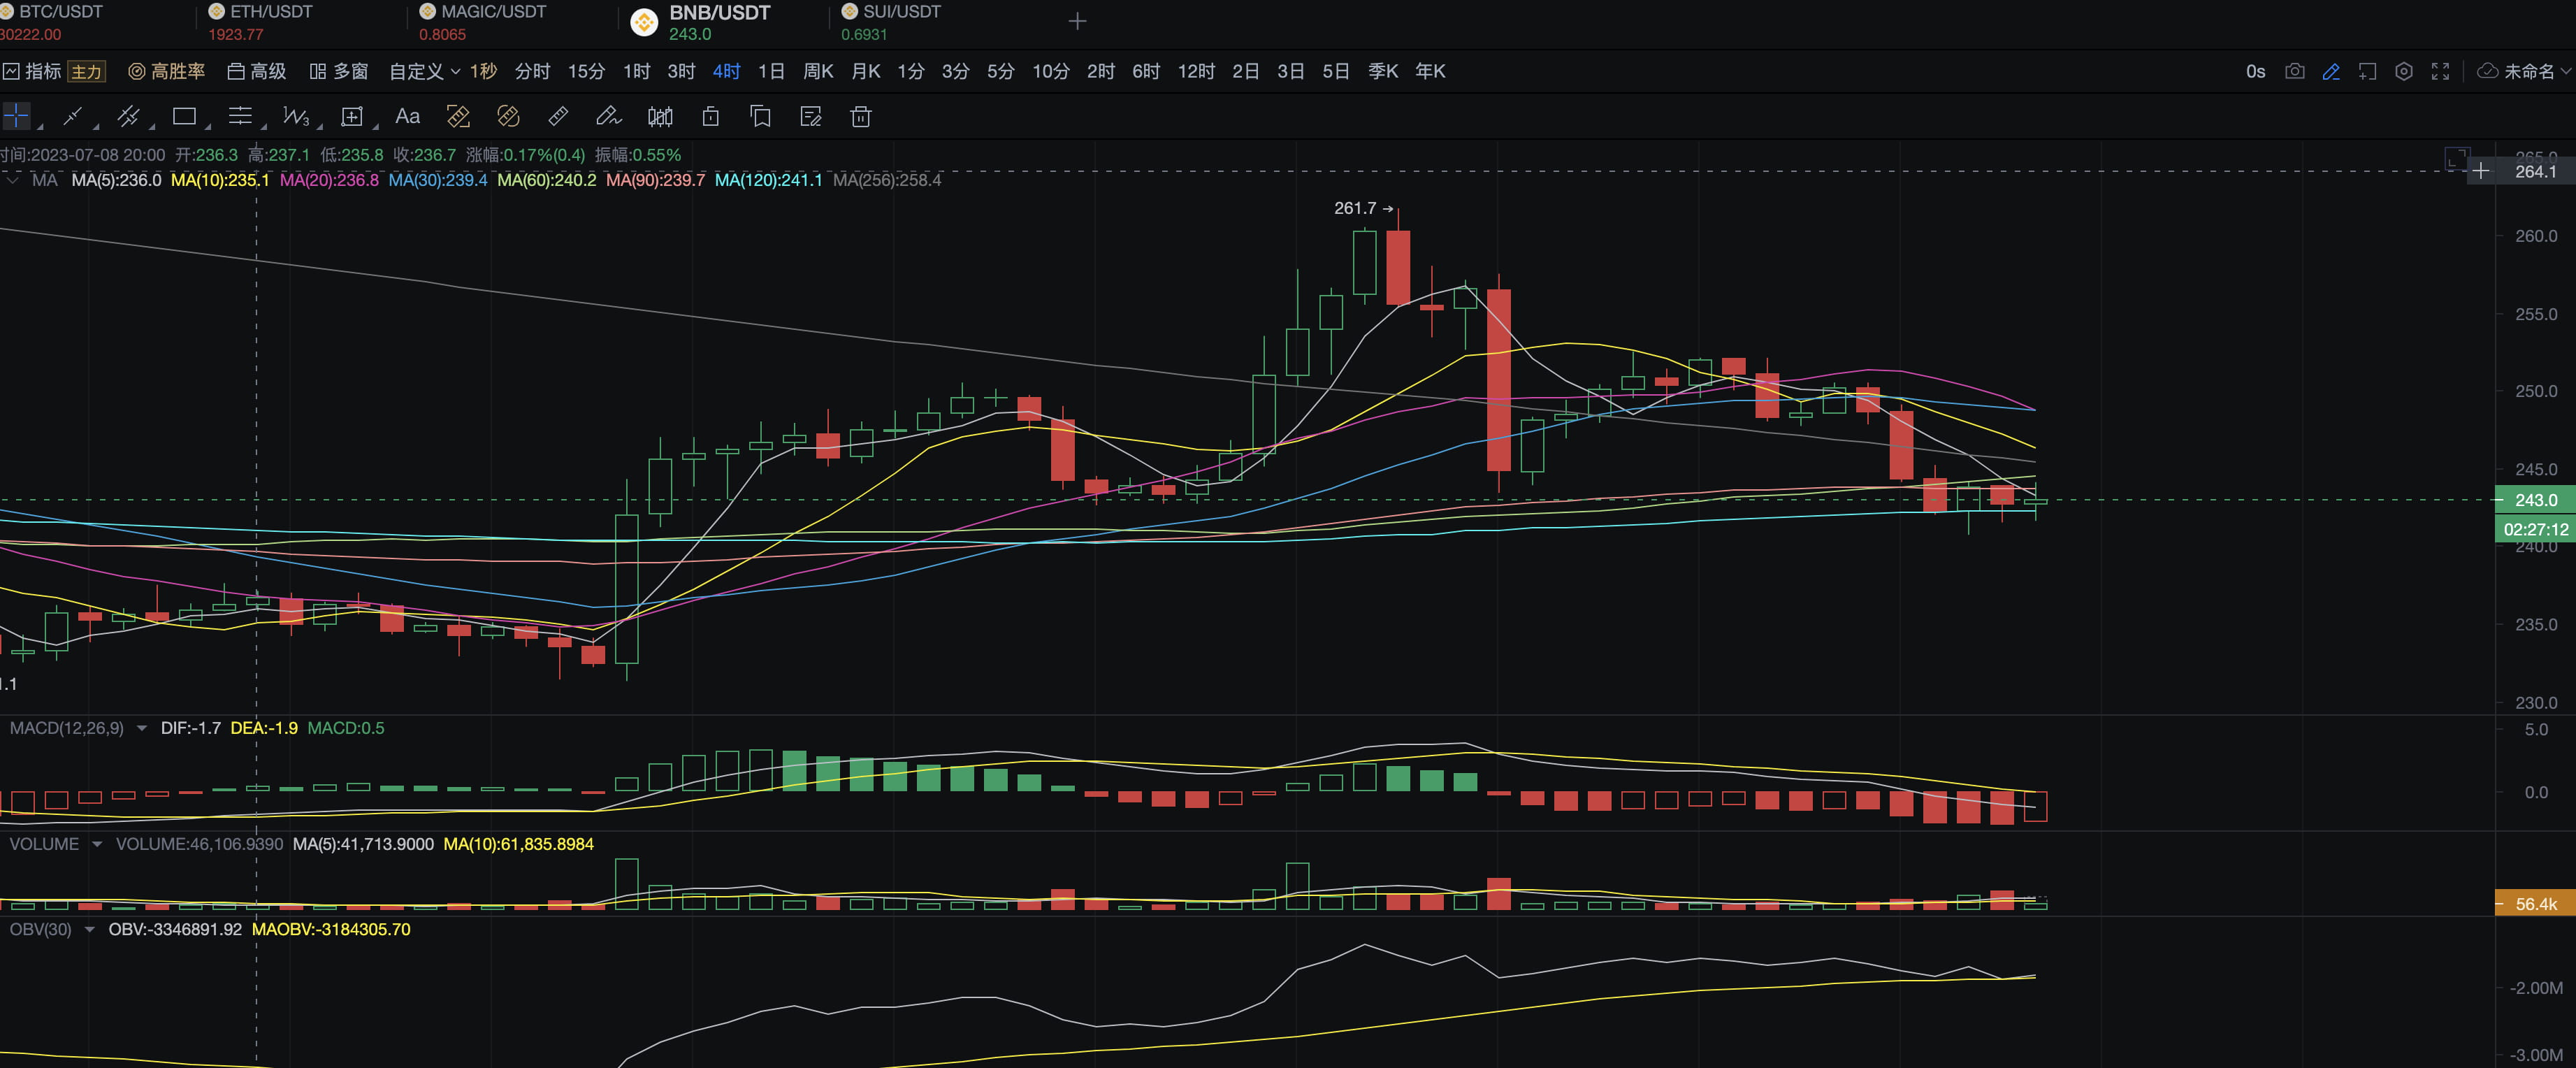Select the trend line drawing tool

(72, 116)
